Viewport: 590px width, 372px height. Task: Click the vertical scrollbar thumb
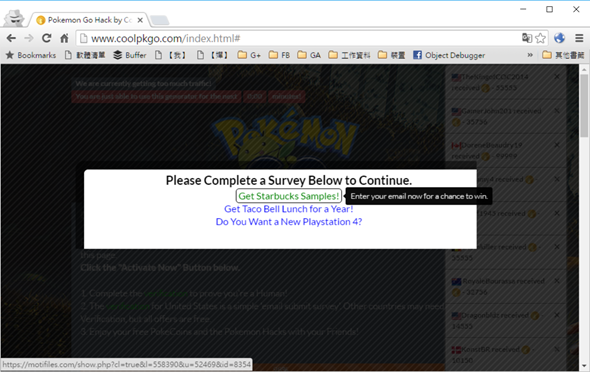[x=584, y=106]
